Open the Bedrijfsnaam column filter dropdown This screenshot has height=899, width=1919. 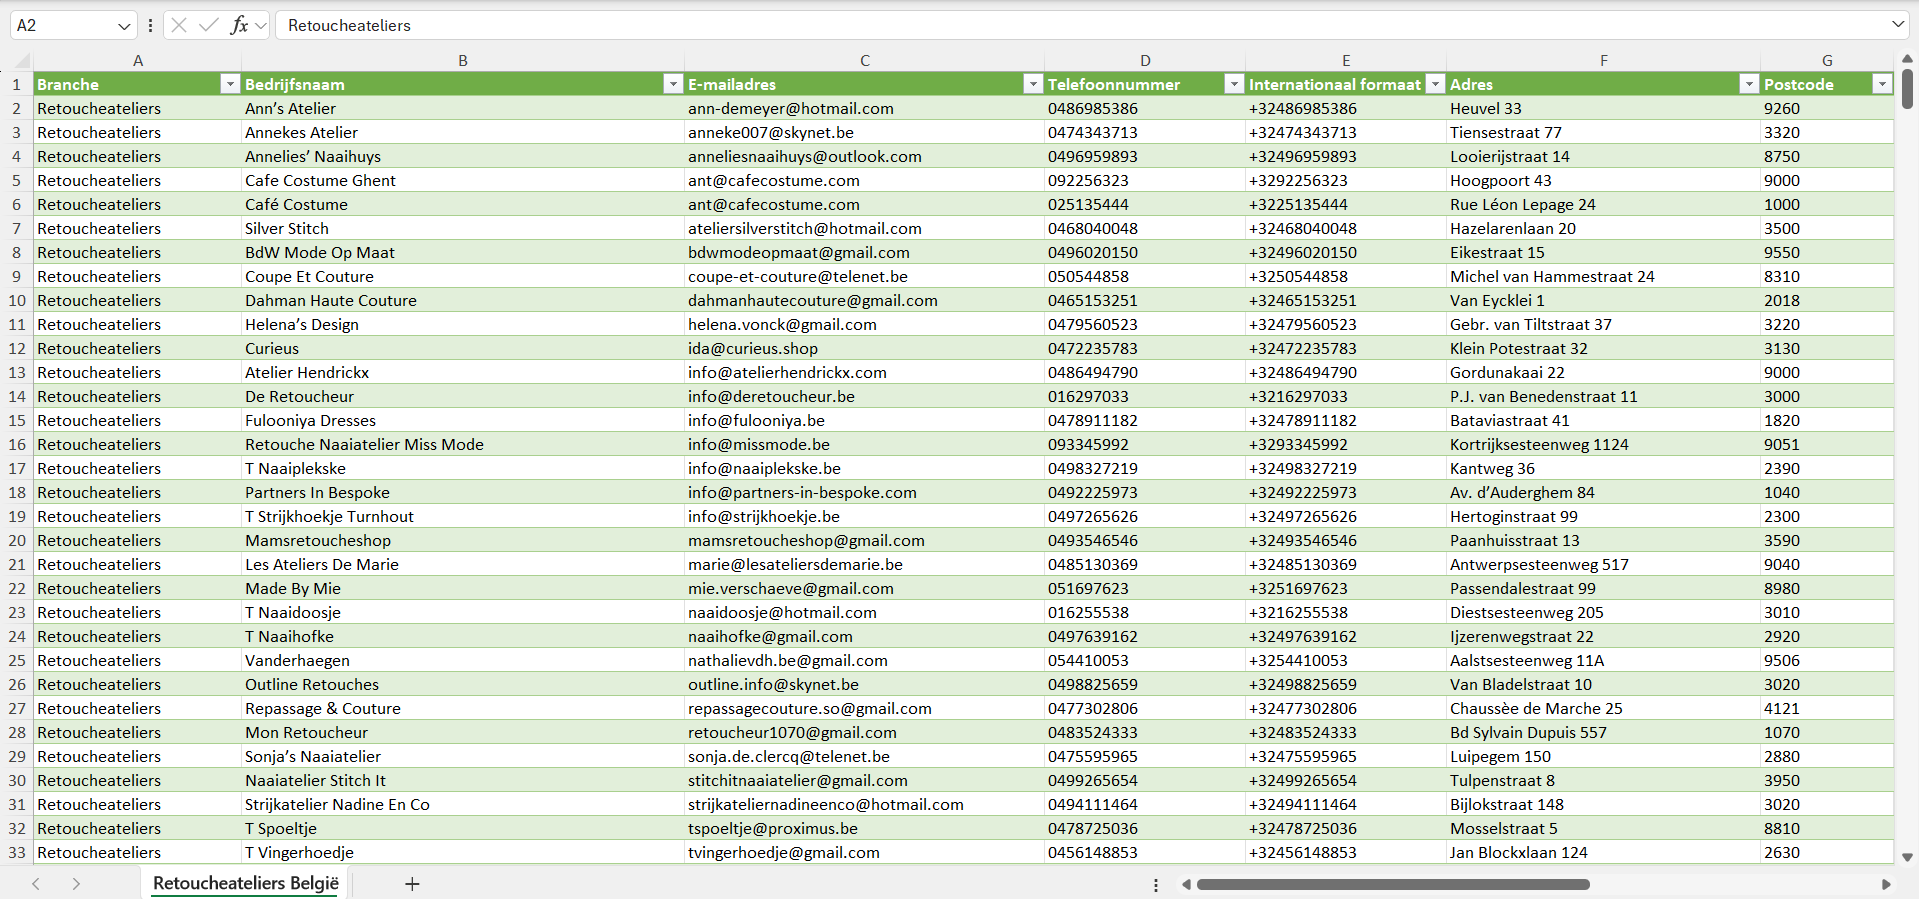pos(673,85)
